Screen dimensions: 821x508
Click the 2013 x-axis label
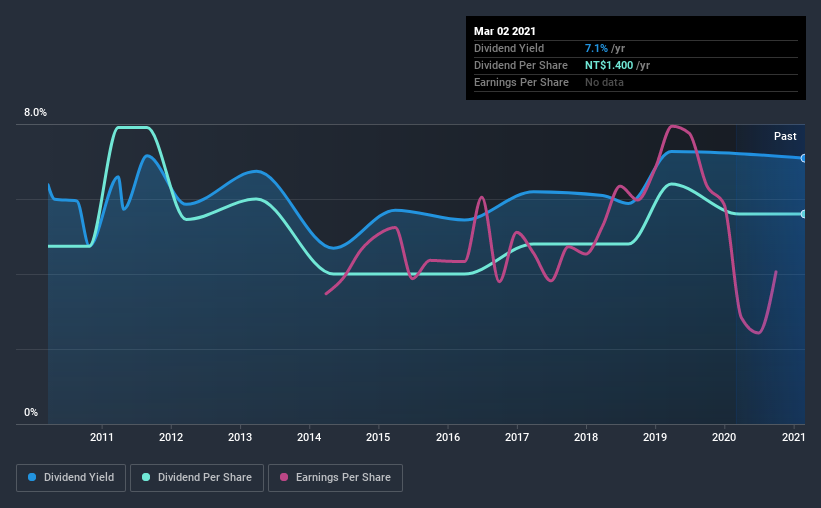(x=240, y=437)
